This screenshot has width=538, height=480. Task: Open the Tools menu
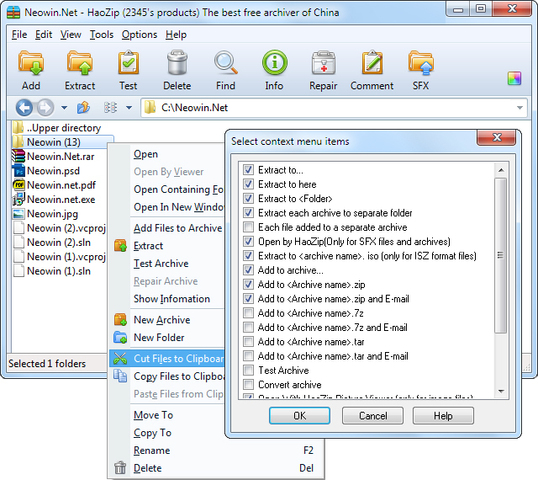[x=102, y=35]
